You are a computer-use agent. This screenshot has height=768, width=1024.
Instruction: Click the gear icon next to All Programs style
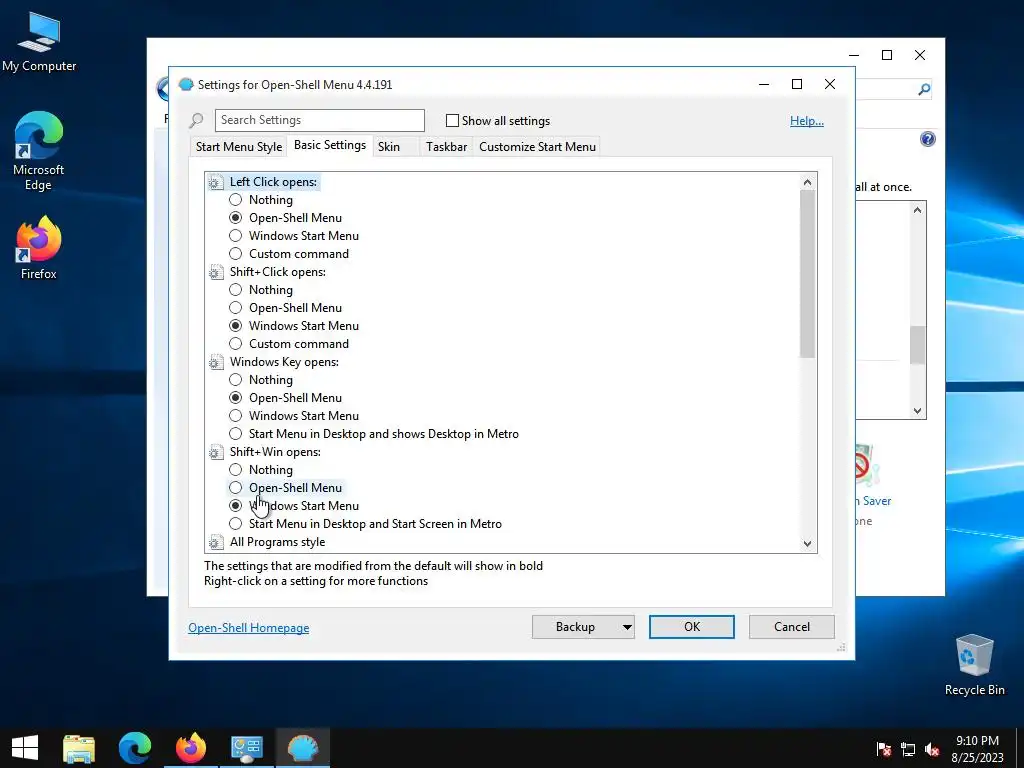click(216, 542)
